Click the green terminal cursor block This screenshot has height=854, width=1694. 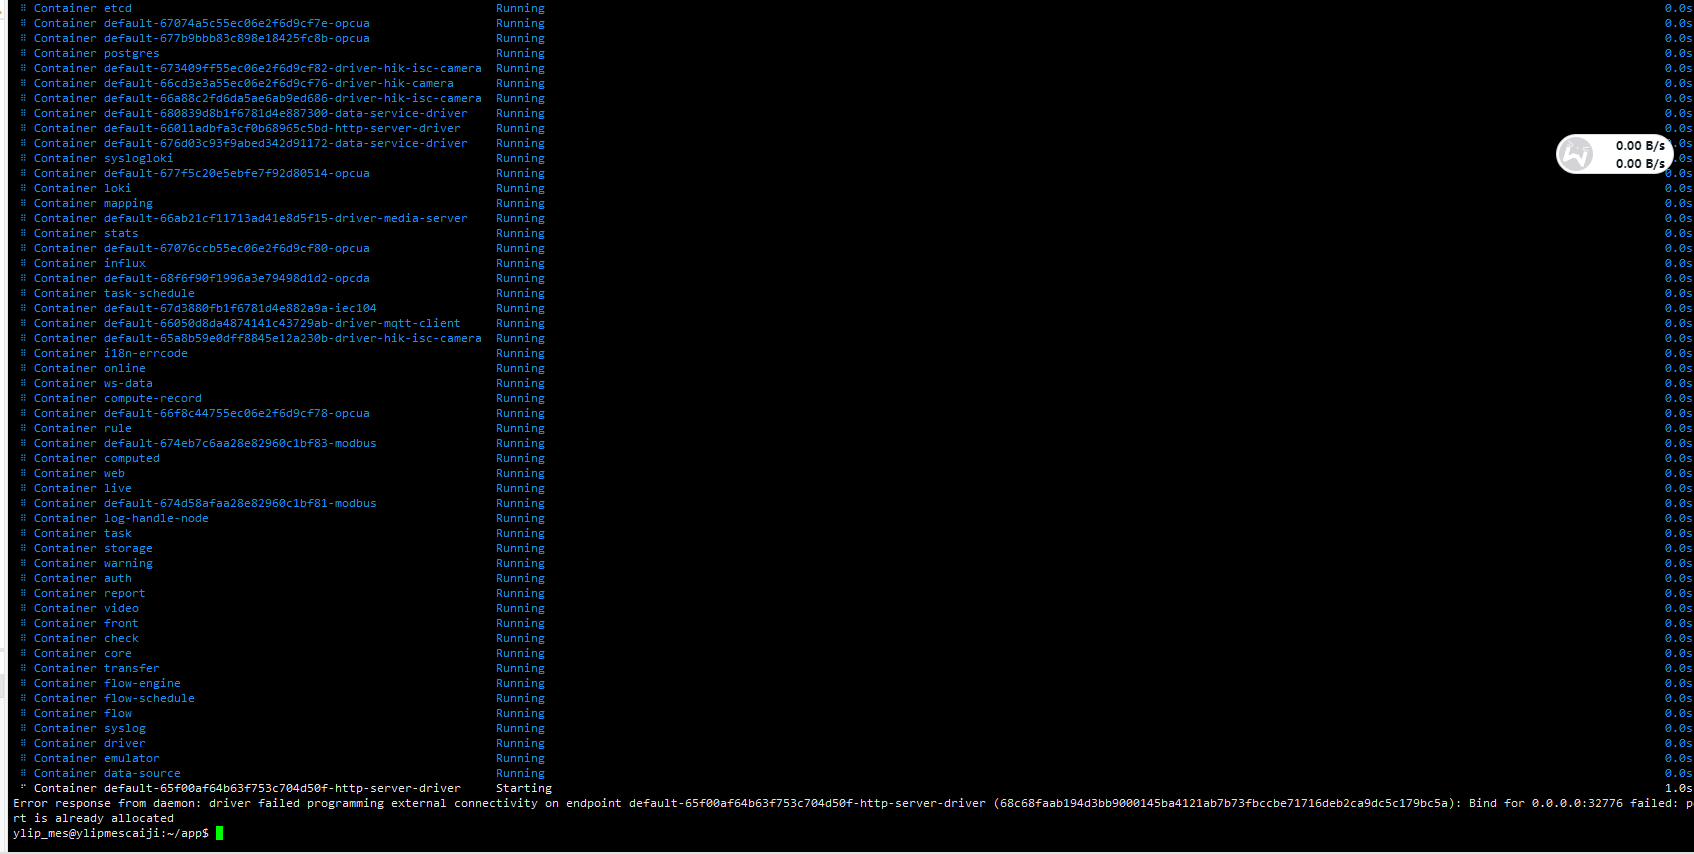tap(220, 833)
